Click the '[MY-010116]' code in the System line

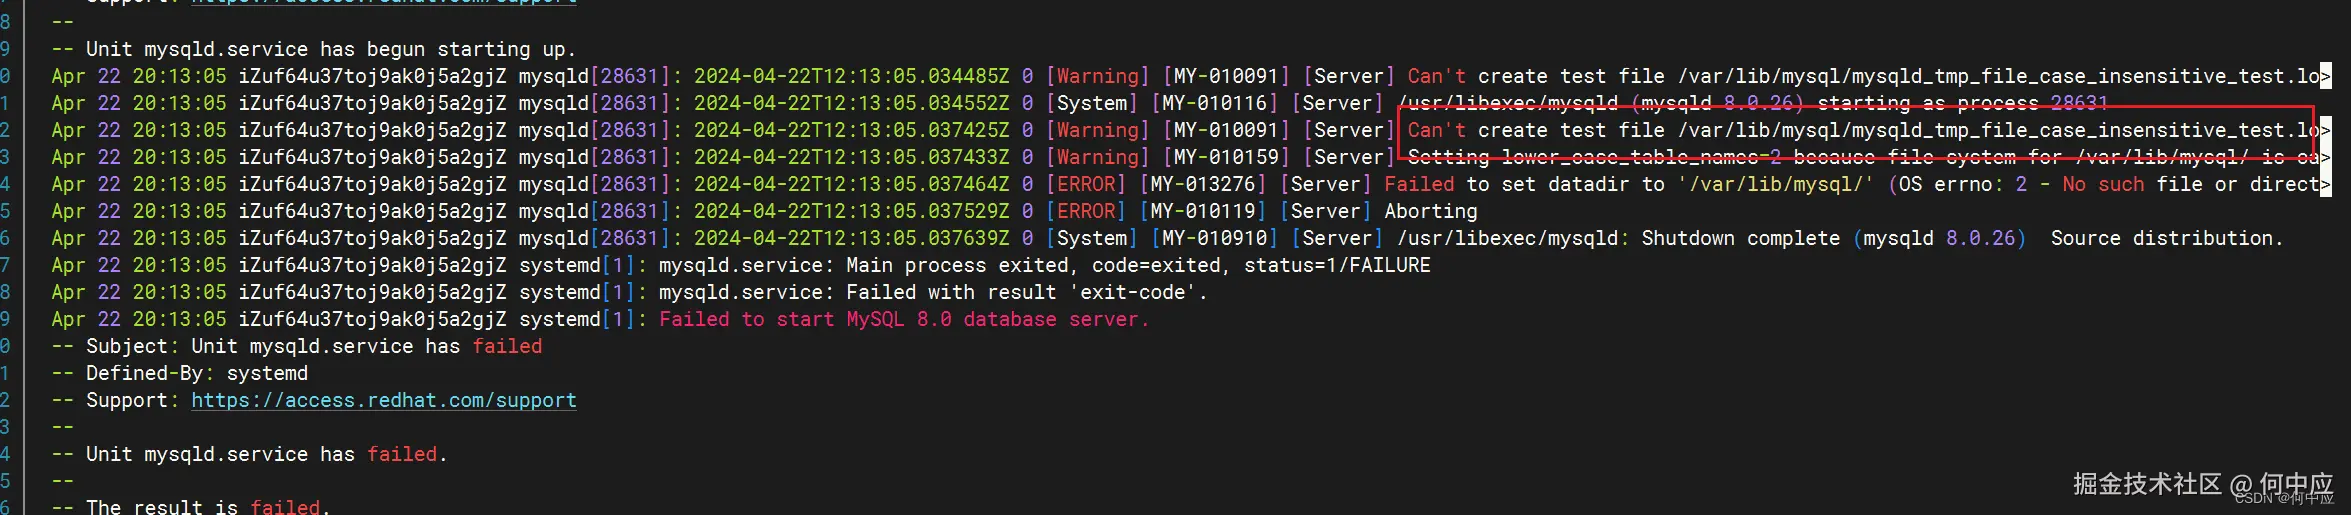(x=1214, y=103)
